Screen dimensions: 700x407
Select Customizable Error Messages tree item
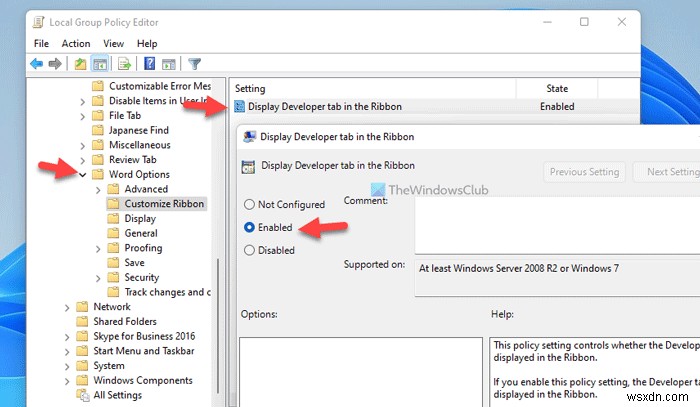click(160, 86)
